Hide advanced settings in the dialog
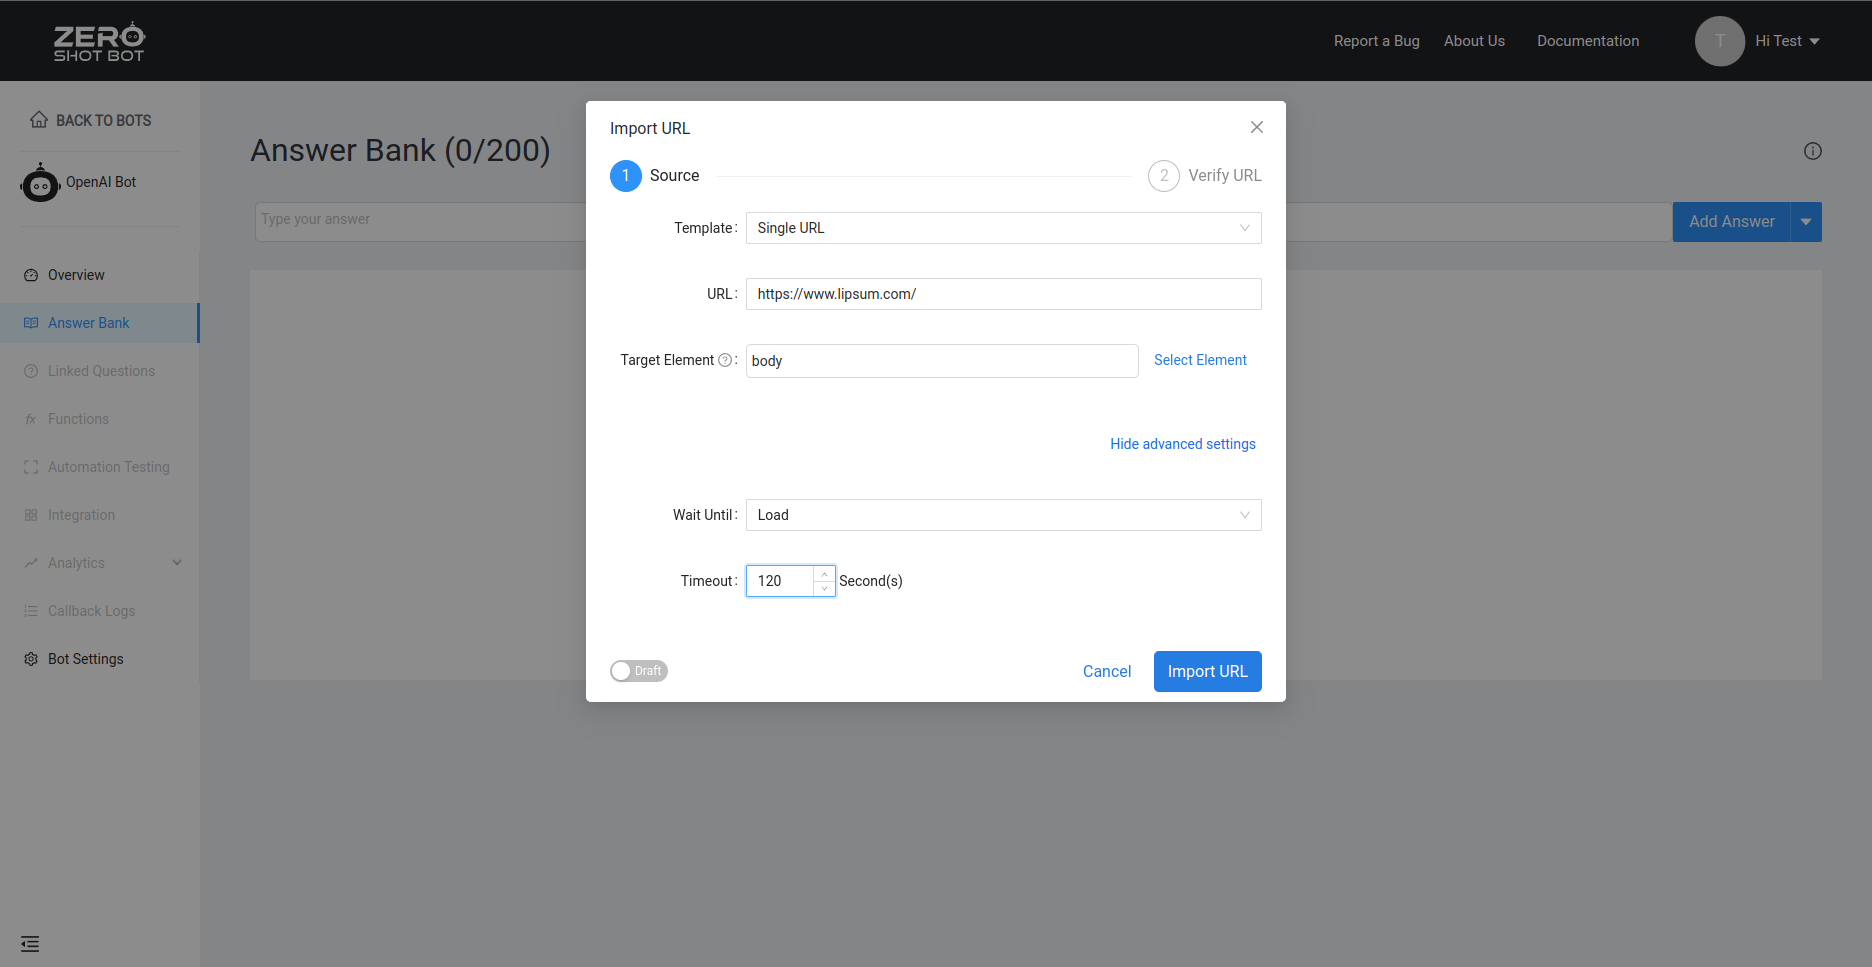1872x967 pixels. click(1182, 443)
